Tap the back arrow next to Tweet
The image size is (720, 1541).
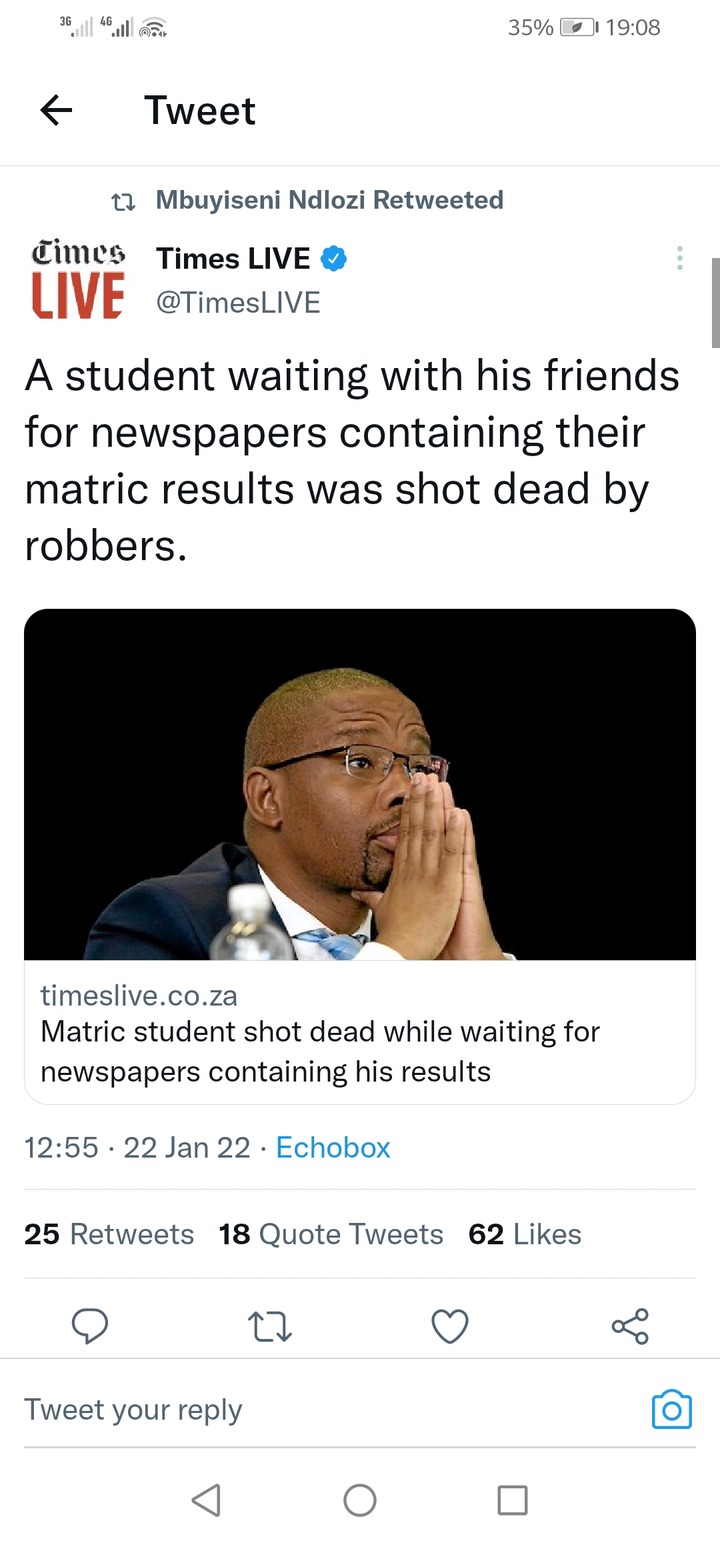(56, 110)
